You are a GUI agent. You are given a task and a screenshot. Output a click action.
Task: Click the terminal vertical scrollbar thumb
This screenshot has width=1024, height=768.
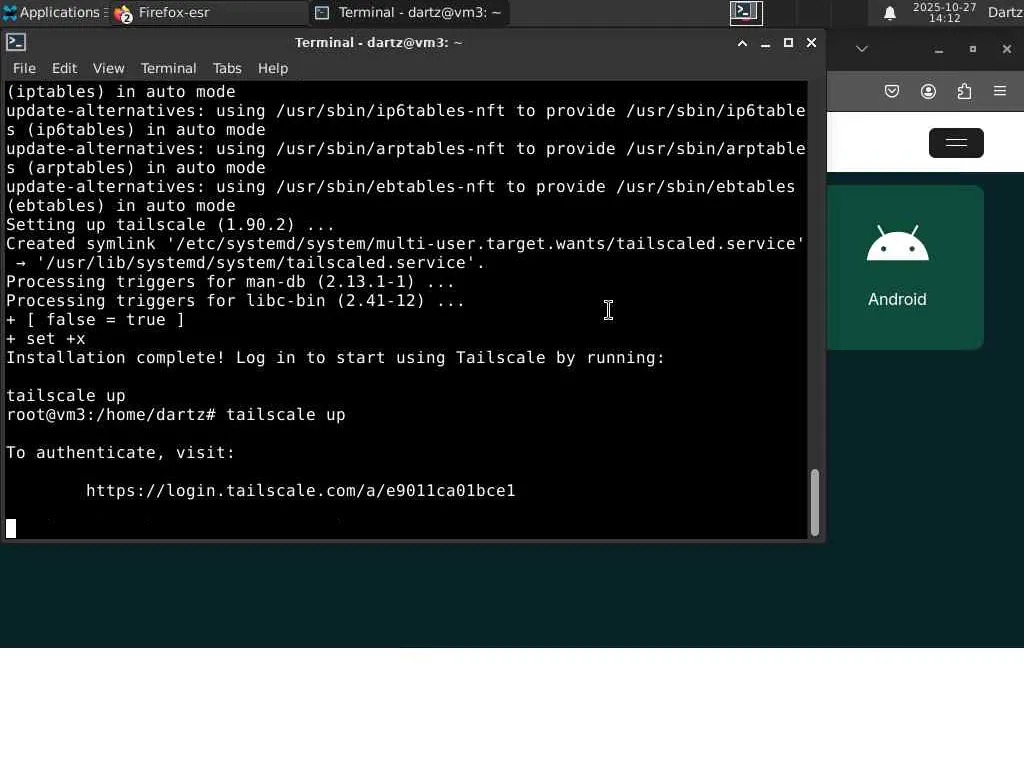coord(814,502)
